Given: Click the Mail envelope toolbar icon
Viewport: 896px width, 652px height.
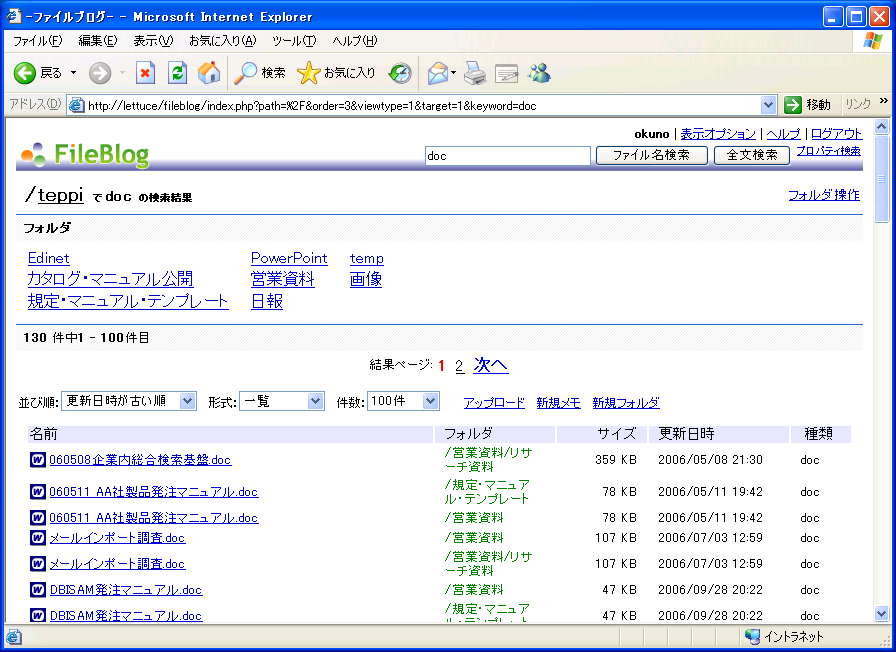Looking at the screenshot, I should coord(438,73).
